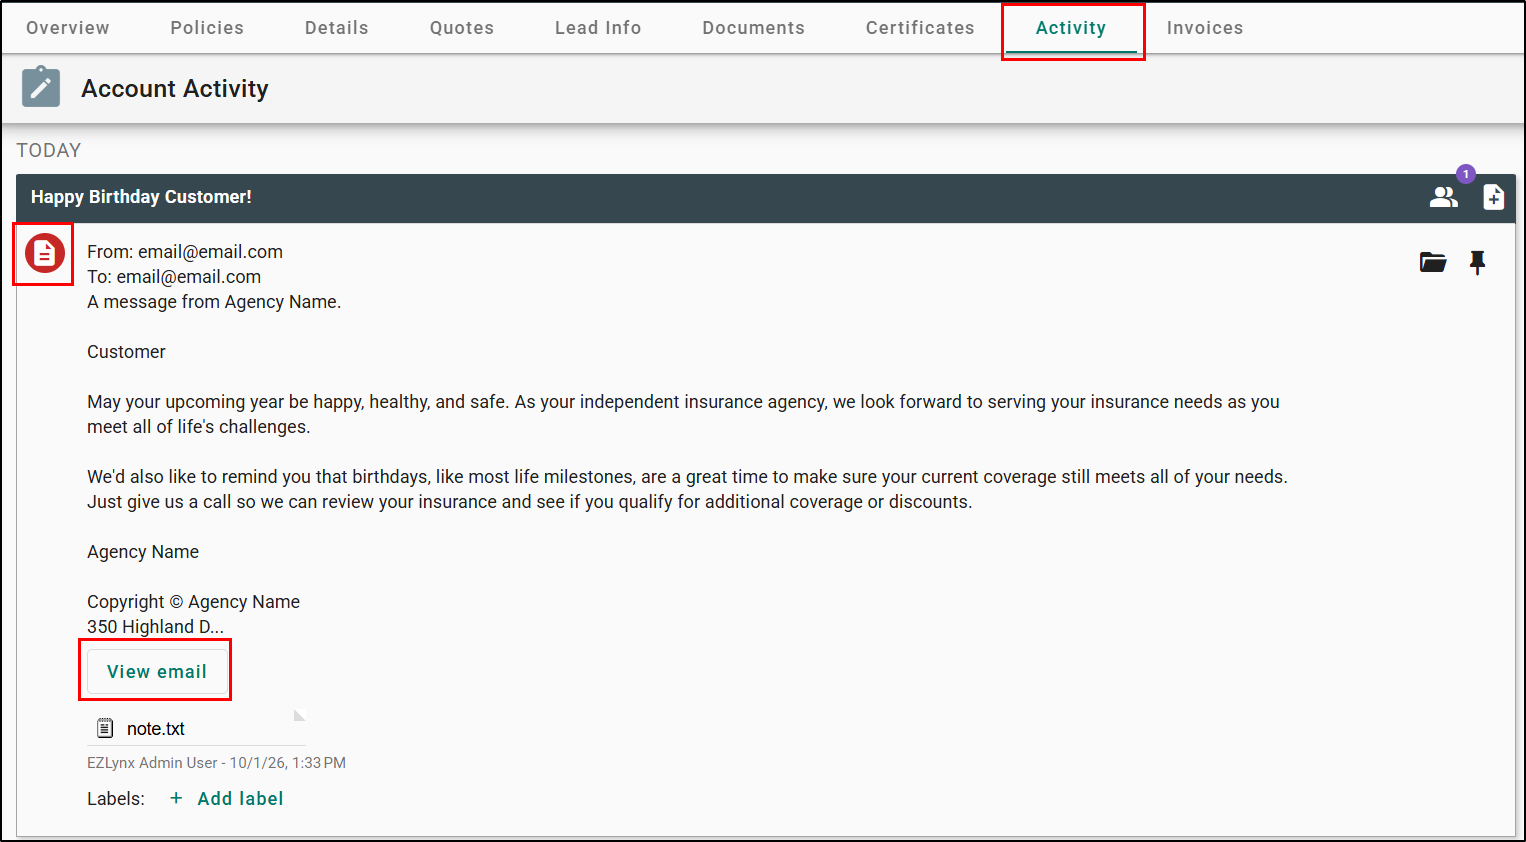The width and height of the screenshot is (1526, 842).
Task: Click the To: email@email.com line
Action: 174,277
